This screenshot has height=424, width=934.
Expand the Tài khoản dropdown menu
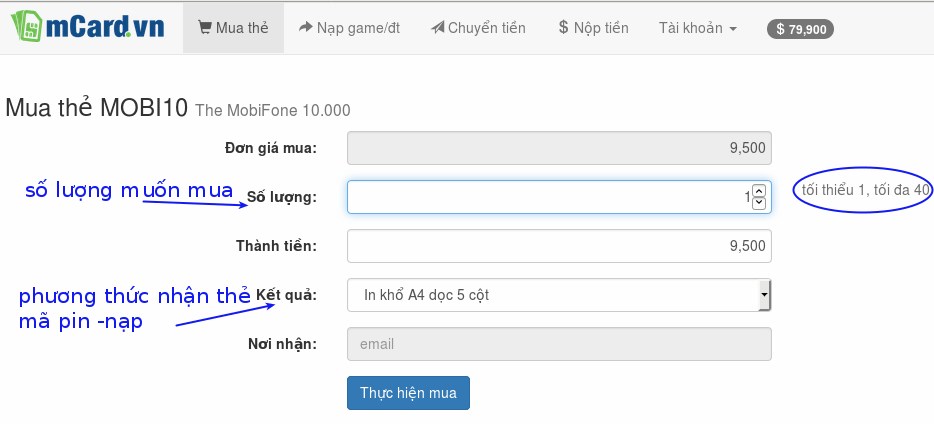pos(698,27)
